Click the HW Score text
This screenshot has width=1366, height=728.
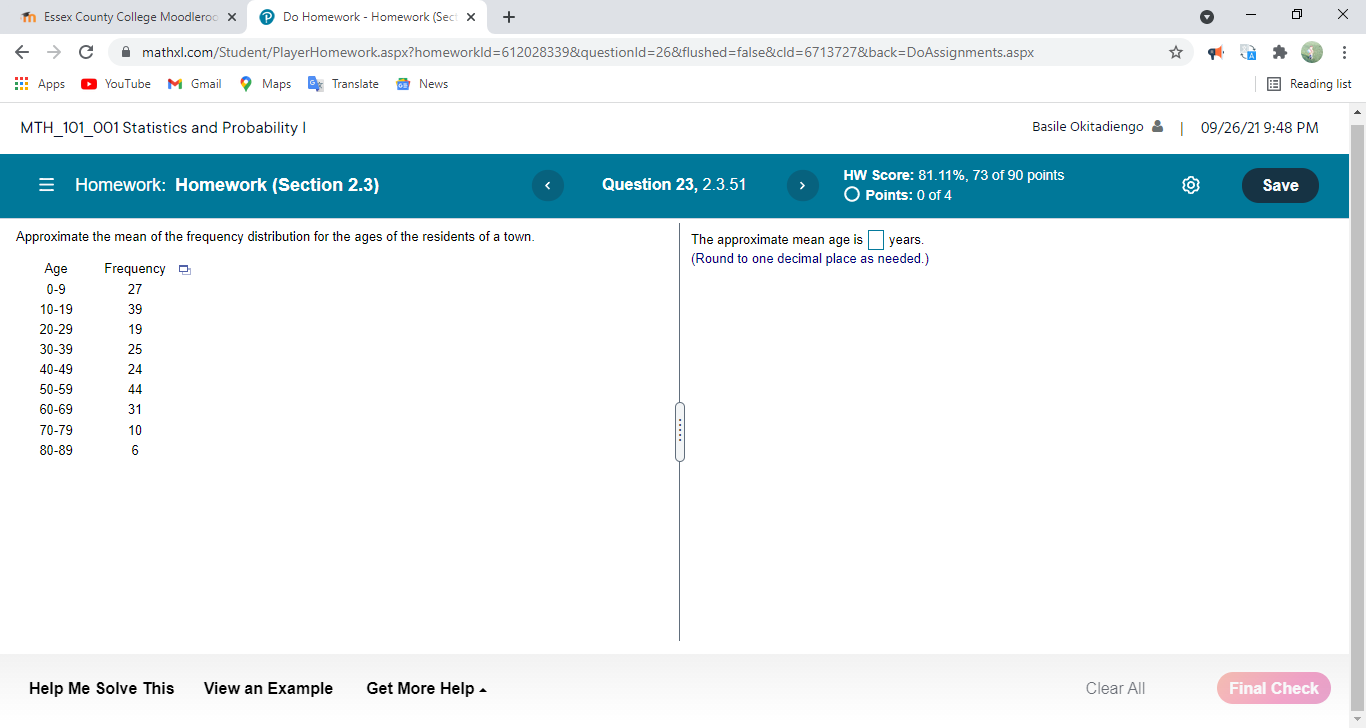(x=954, y=176)
